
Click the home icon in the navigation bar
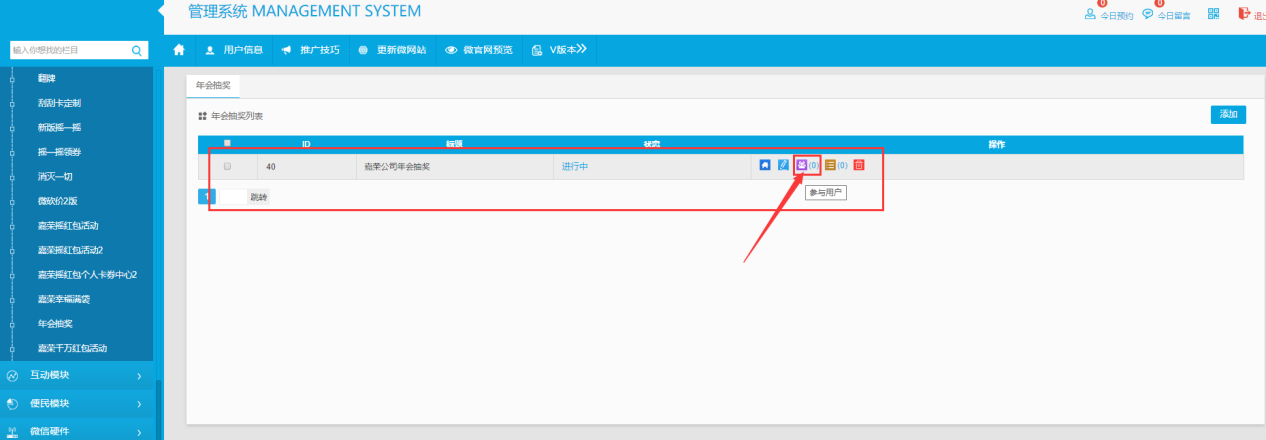[x=179, y=49]
